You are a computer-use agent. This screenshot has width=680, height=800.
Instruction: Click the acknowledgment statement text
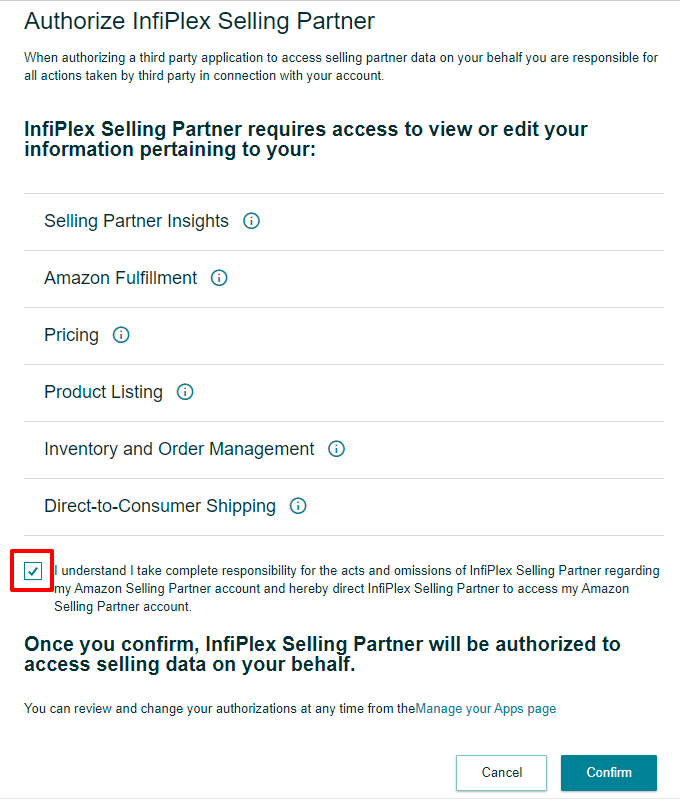[x=350, y=588]
